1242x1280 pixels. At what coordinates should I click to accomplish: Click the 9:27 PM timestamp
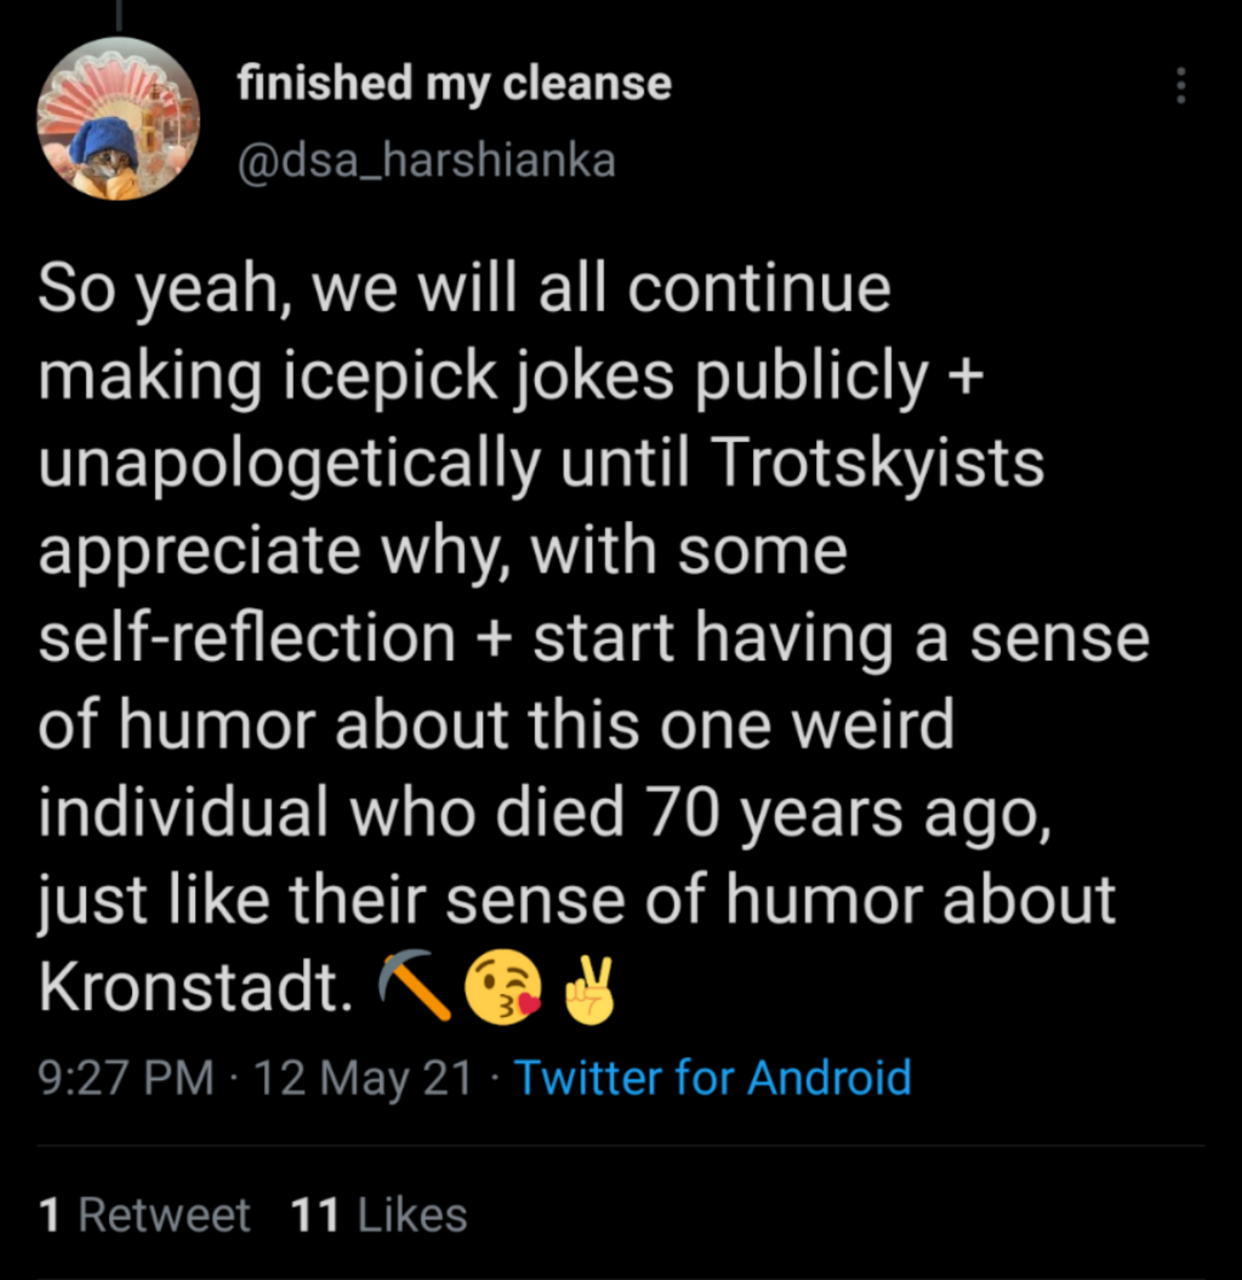click(x=126, y=1078)
